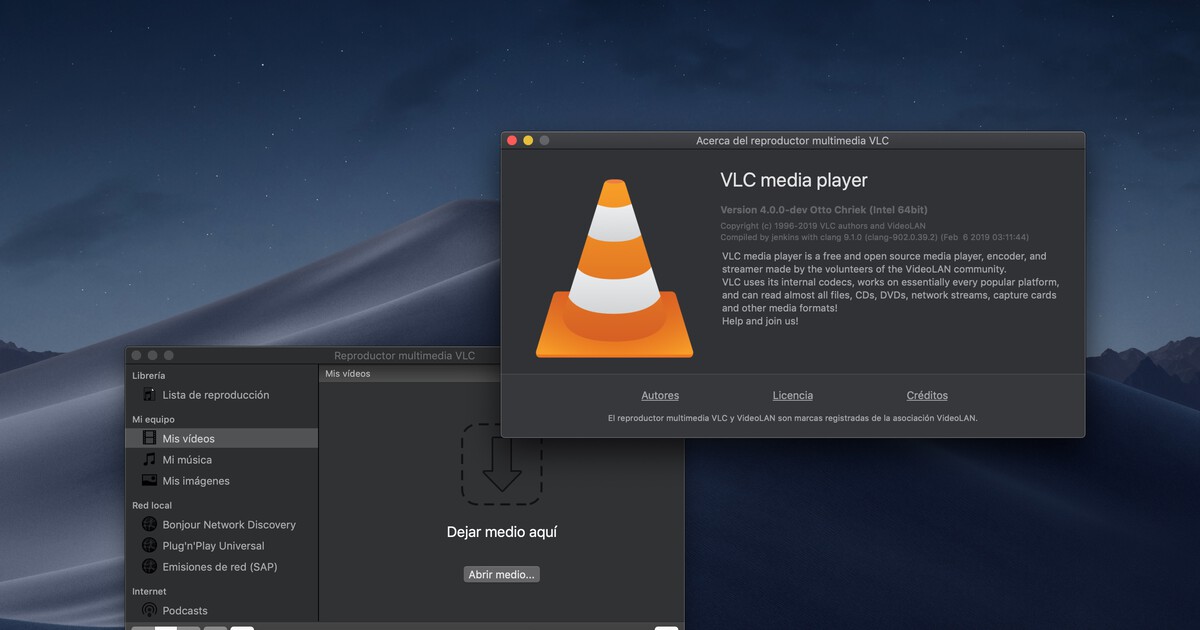Click the film strip icon for Mis vídeos
The height and width of the screenshot is (630, 1200).
click(149, 438)
